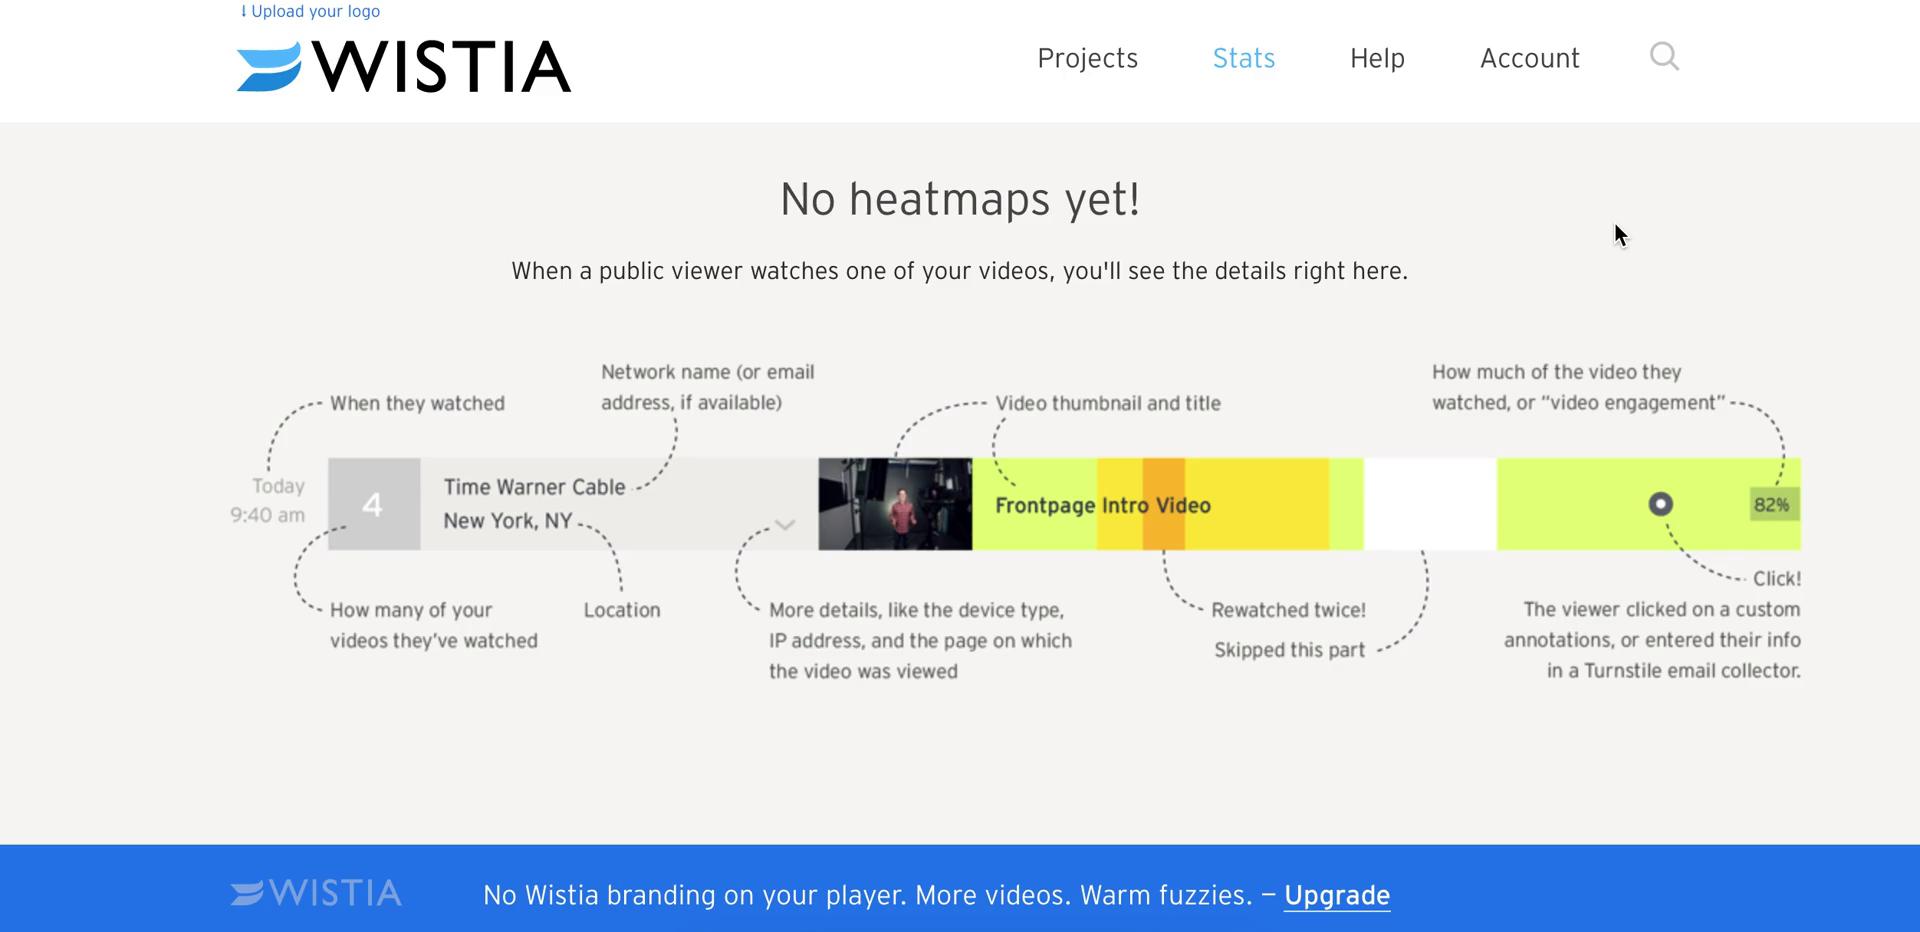
Task: Click the Time Warner Cable text
Action: click(535, 487)
